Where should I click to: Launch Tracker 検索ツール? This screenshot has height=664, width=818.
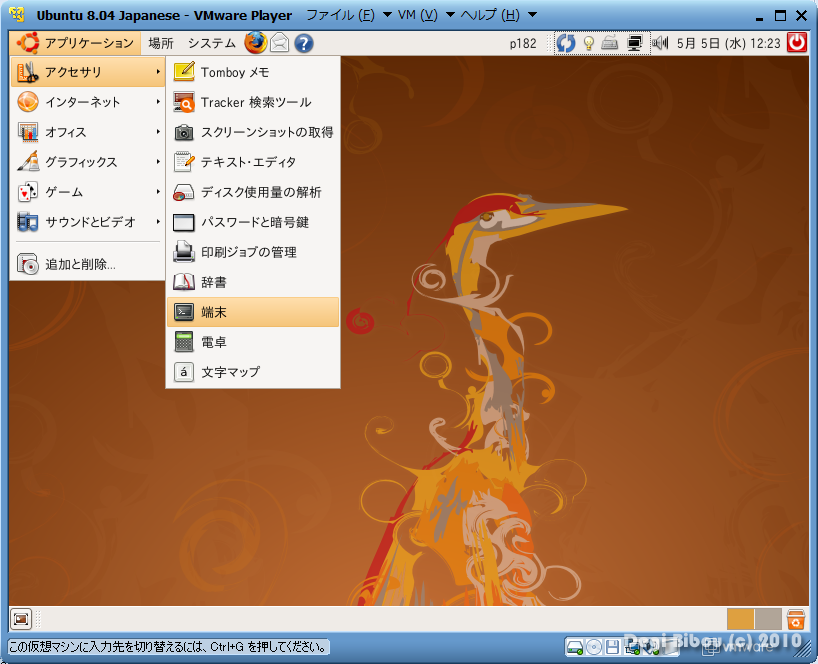tap(253, 102)
